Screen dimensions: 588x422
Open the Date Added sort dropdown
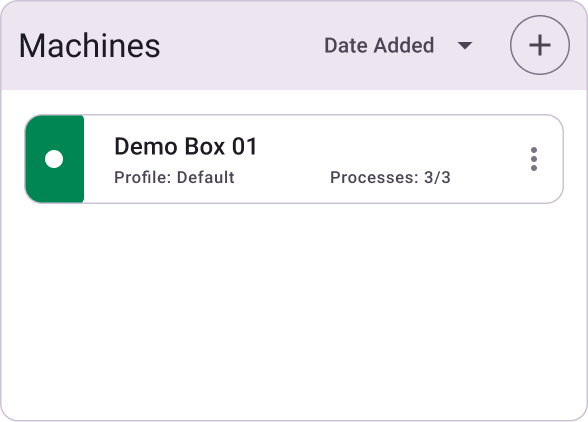tap(398, 45)
